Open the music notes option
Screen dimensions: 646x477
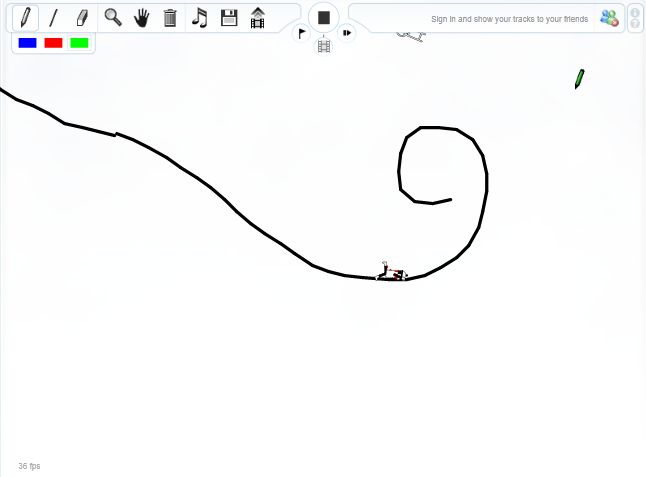(200, 18)
